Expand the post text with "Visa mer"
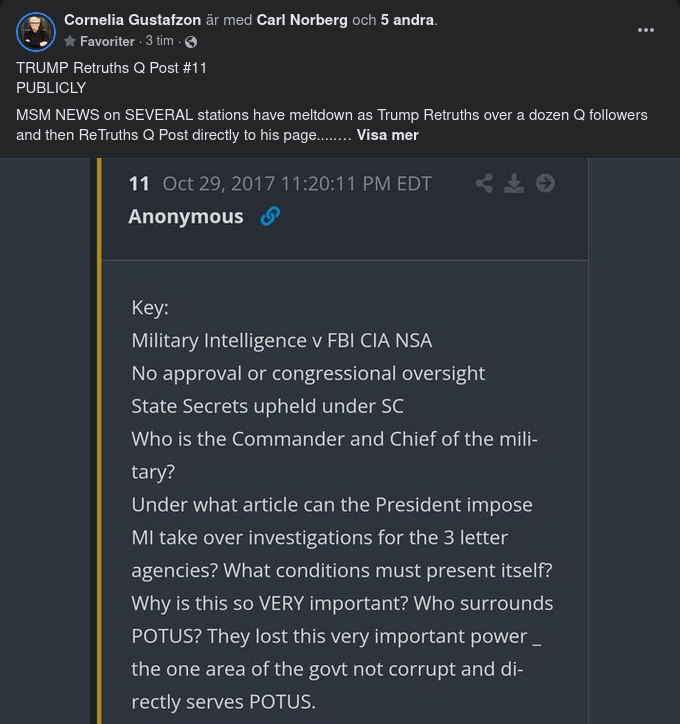 (387, 135)
